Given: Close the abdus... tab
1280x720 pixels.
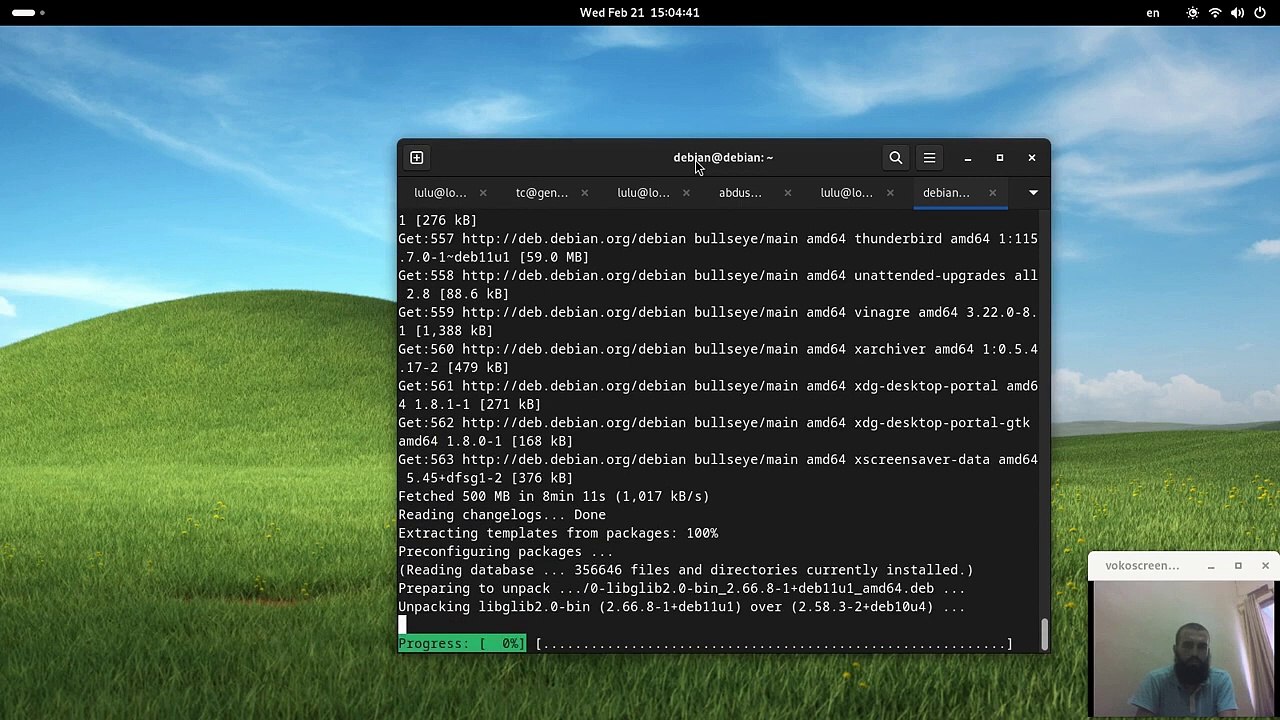Looking at the screenshot, I should pos(788,193).
